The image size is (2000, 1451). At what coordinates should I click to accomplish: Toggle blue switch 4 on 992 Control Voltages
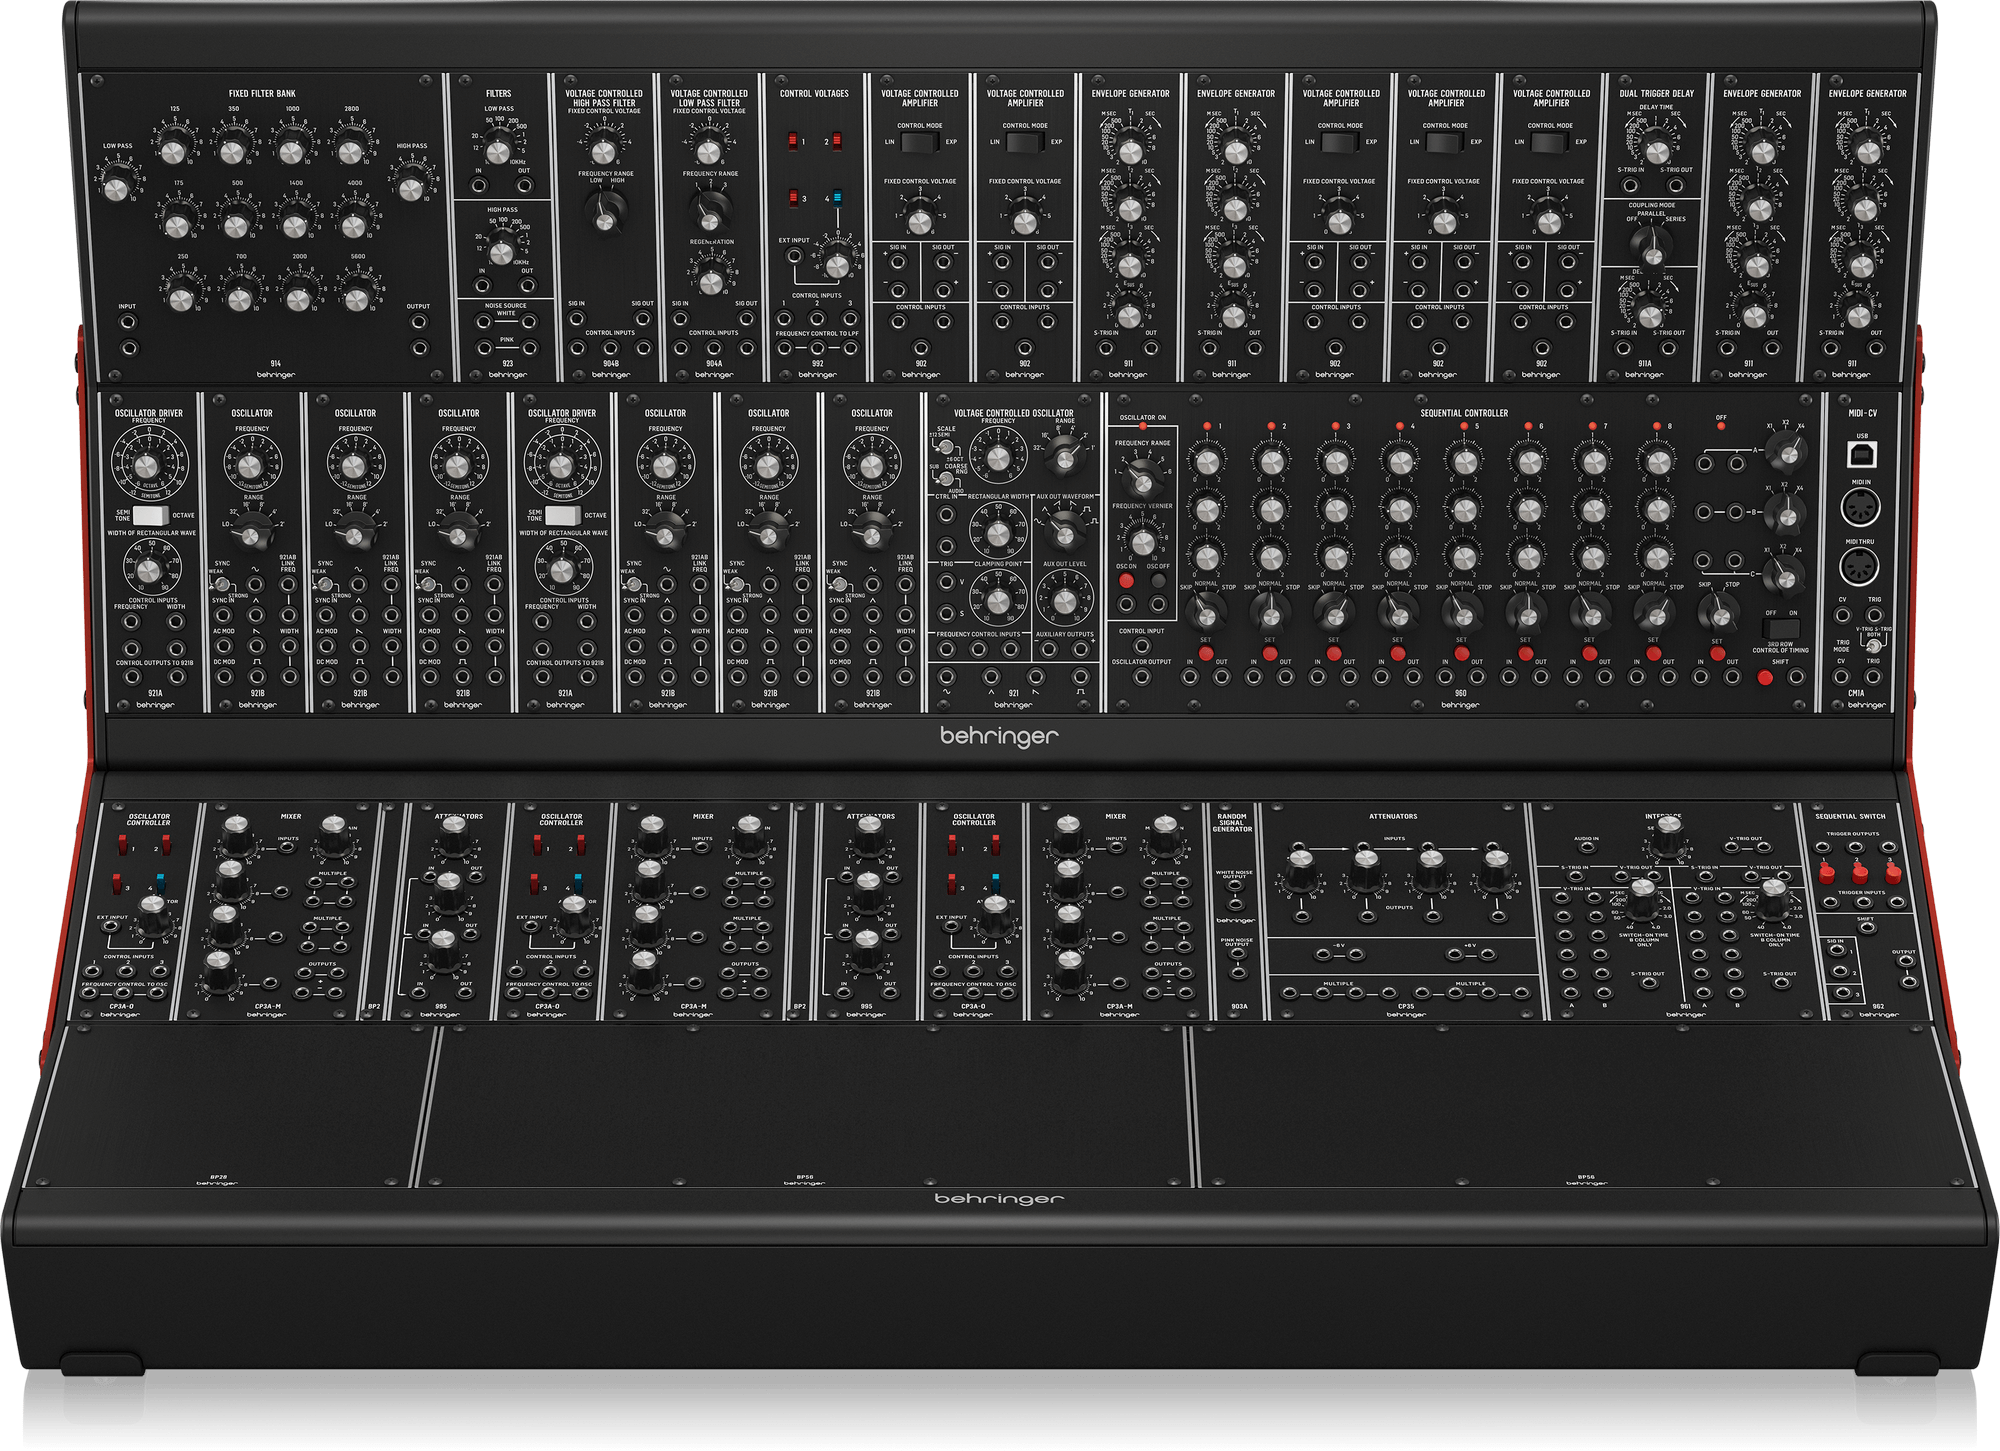click(x=837, y=197)
